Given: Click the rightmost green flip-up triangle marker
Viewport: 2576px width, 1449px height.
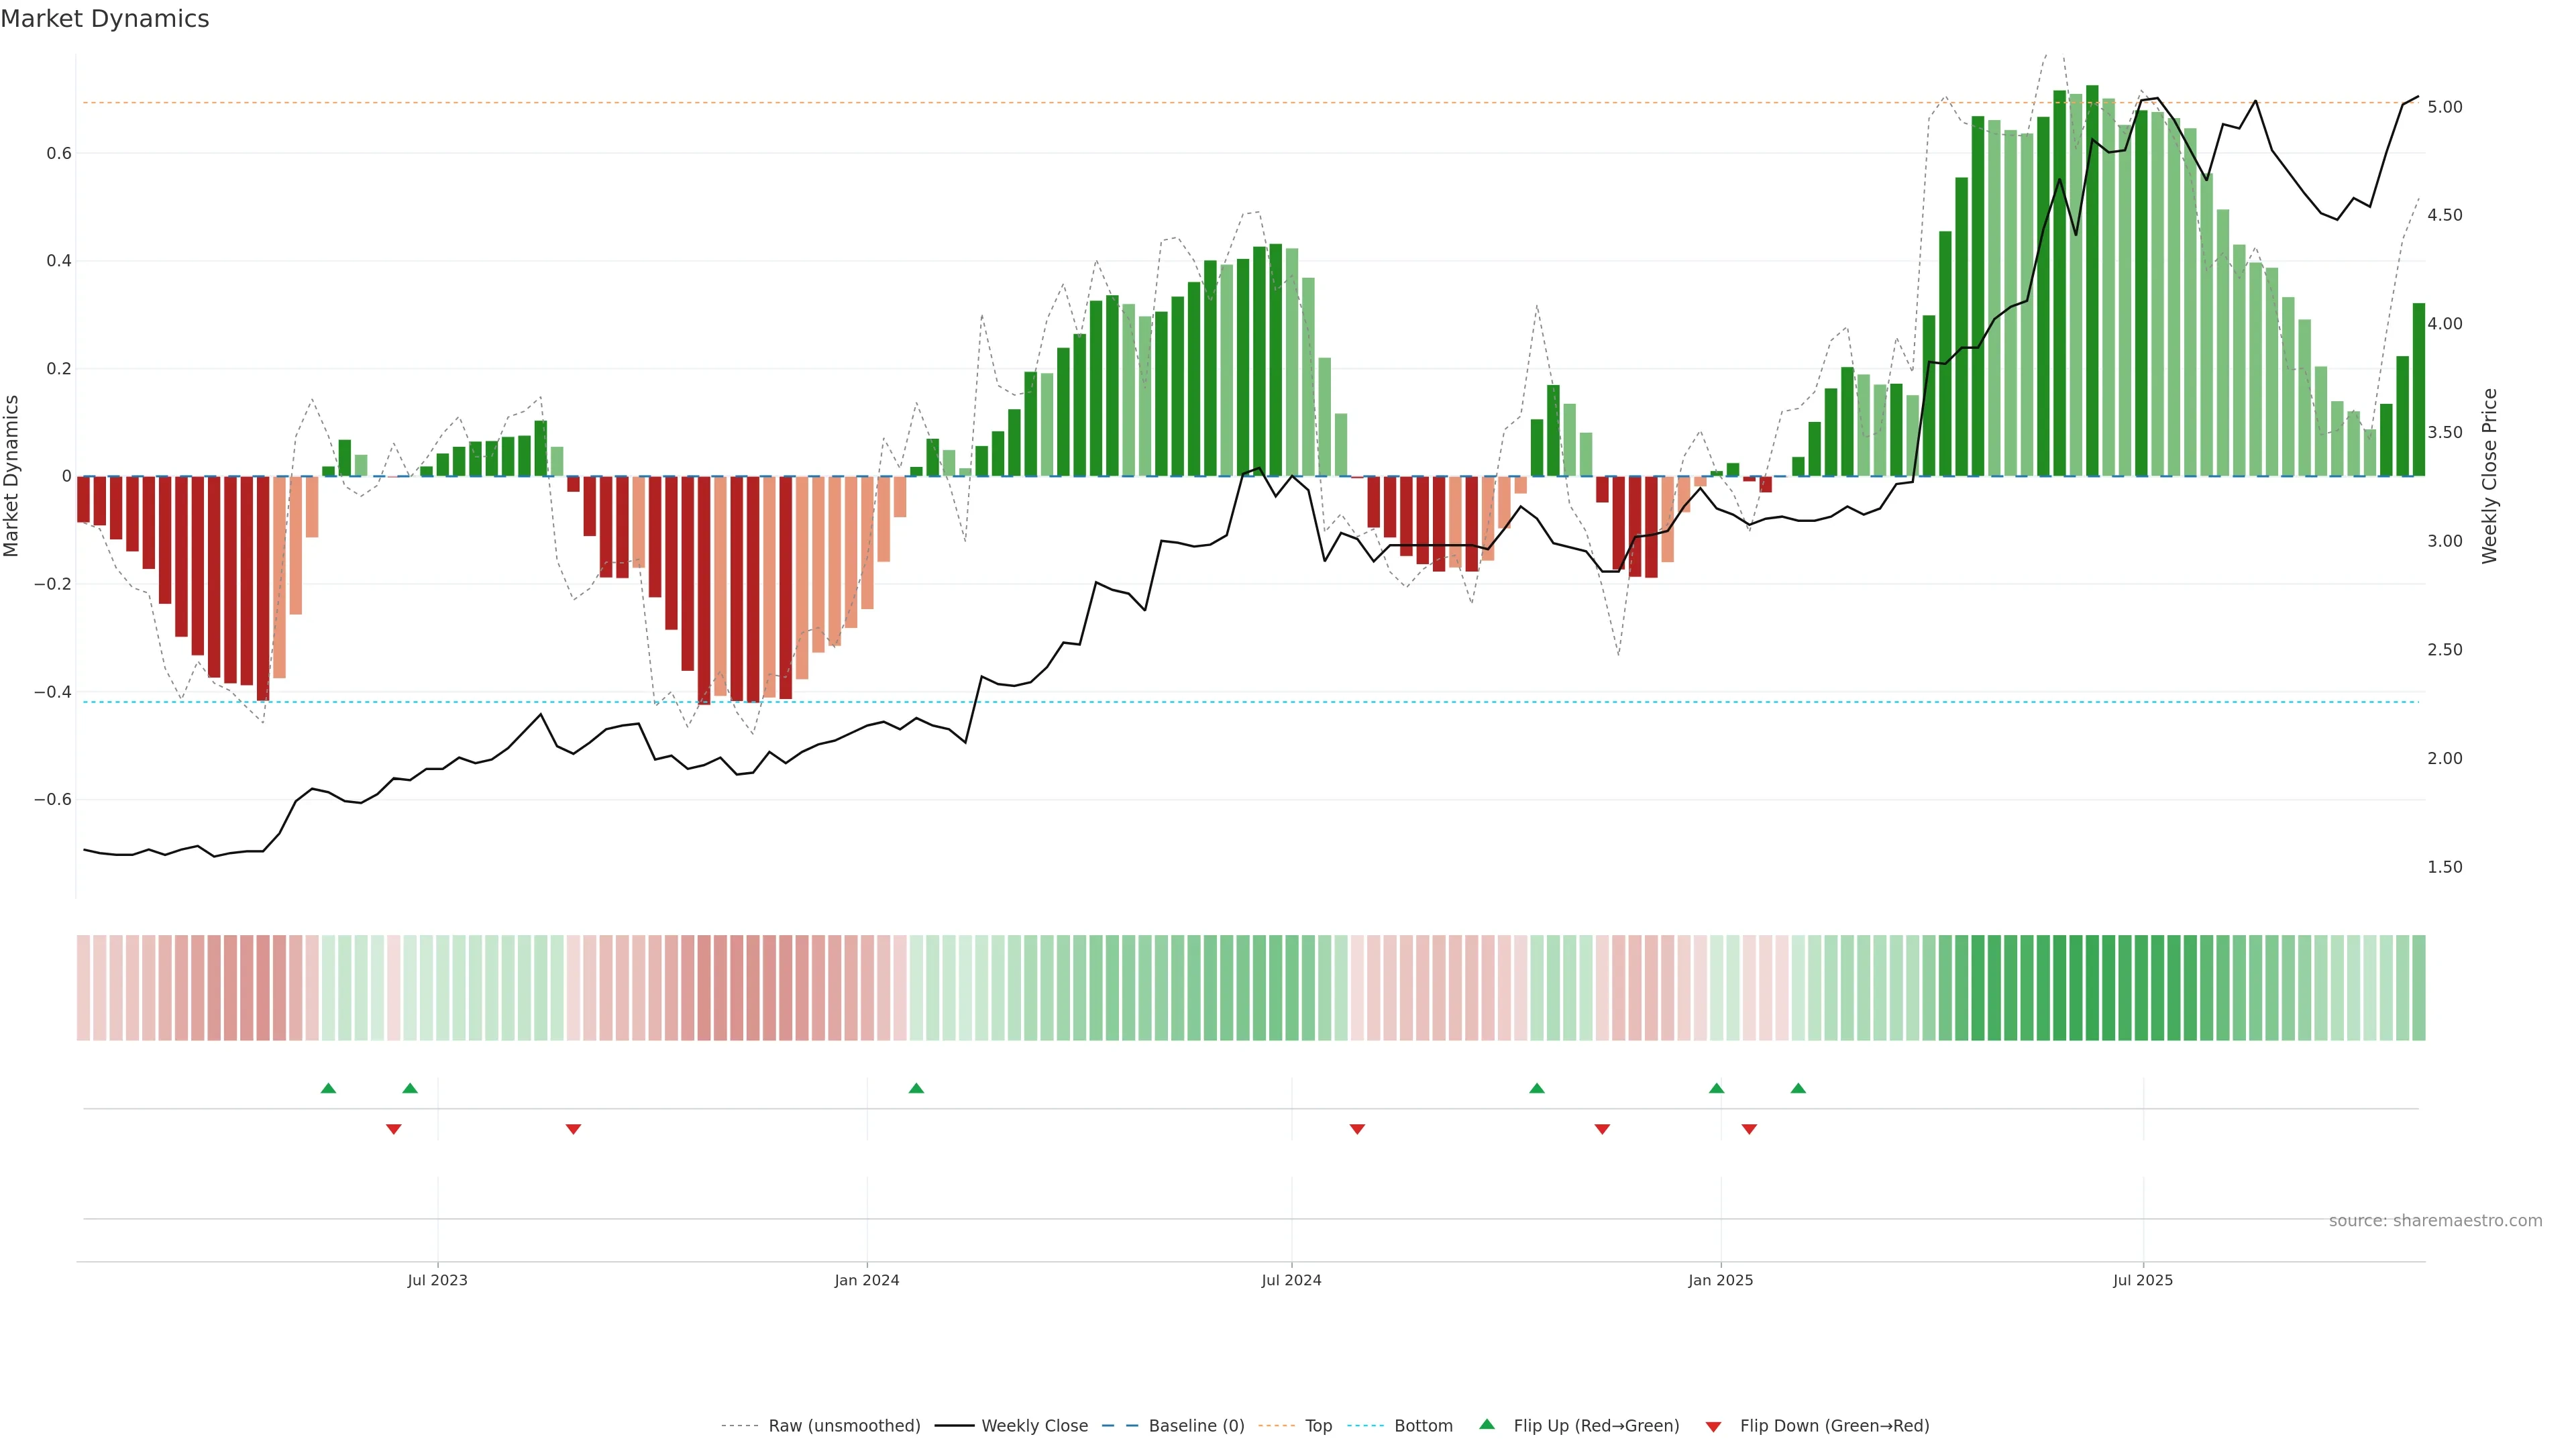Looking at the screenshot, I should click(x=1798, y=1088).
